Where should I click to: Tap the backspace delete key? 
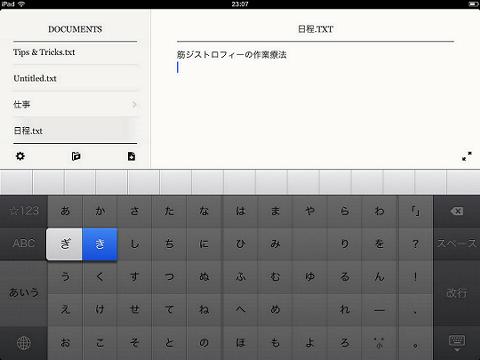click(x=456, y=211)
